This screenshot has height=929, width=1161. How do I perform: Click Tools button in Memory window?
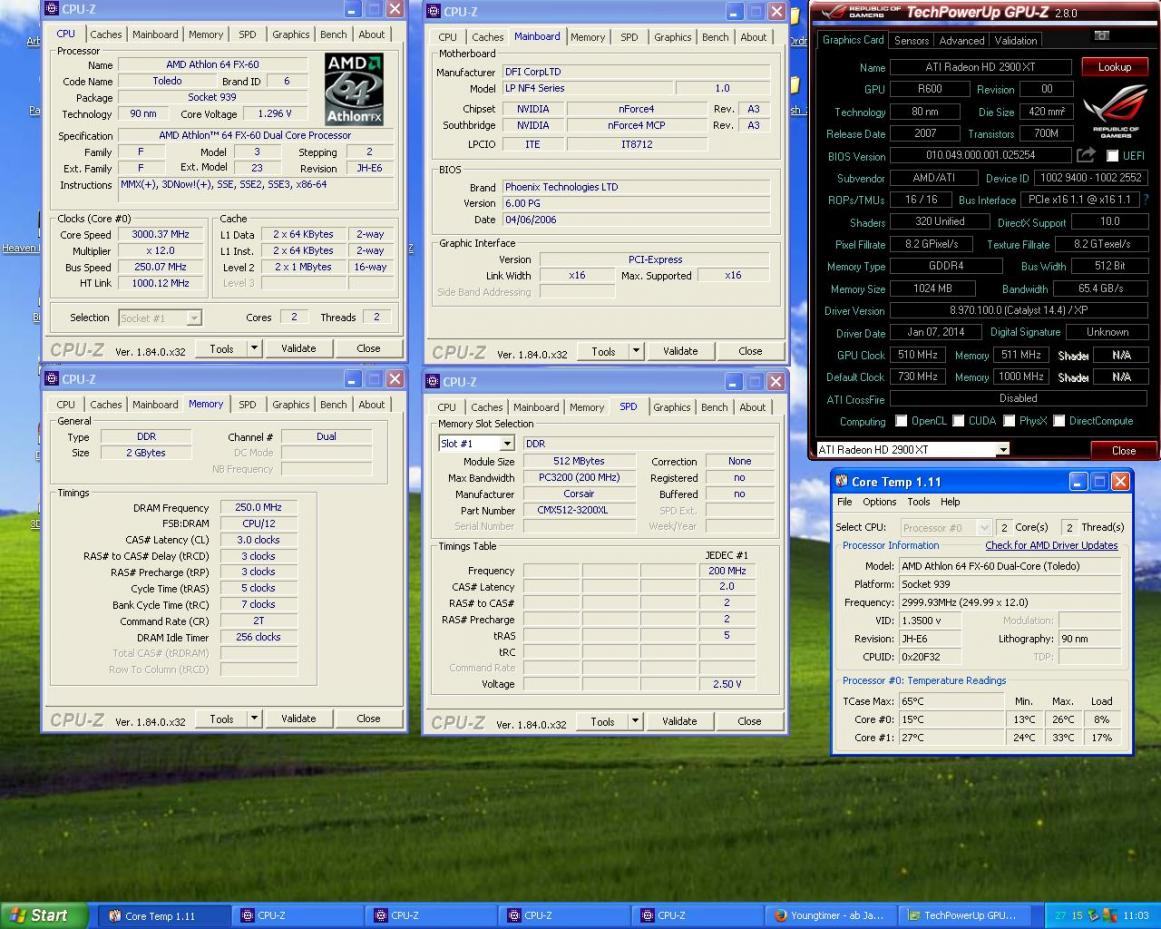tap(221, 718)
